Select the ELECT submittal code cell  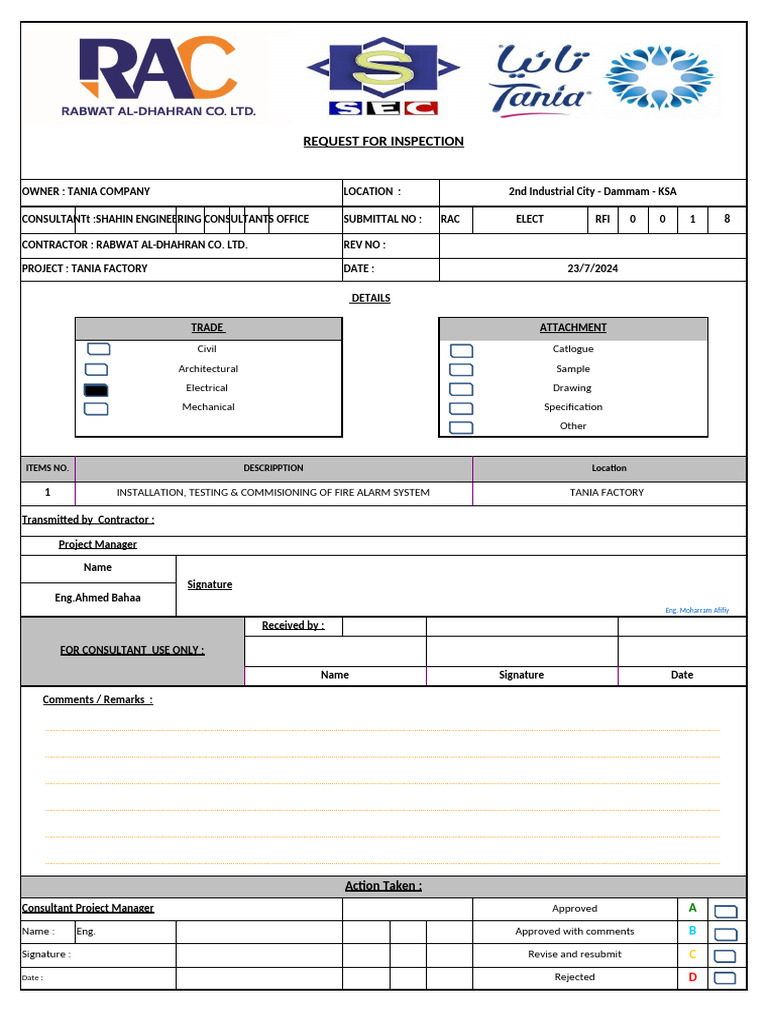pyautogui.click(x=530, y=219)
